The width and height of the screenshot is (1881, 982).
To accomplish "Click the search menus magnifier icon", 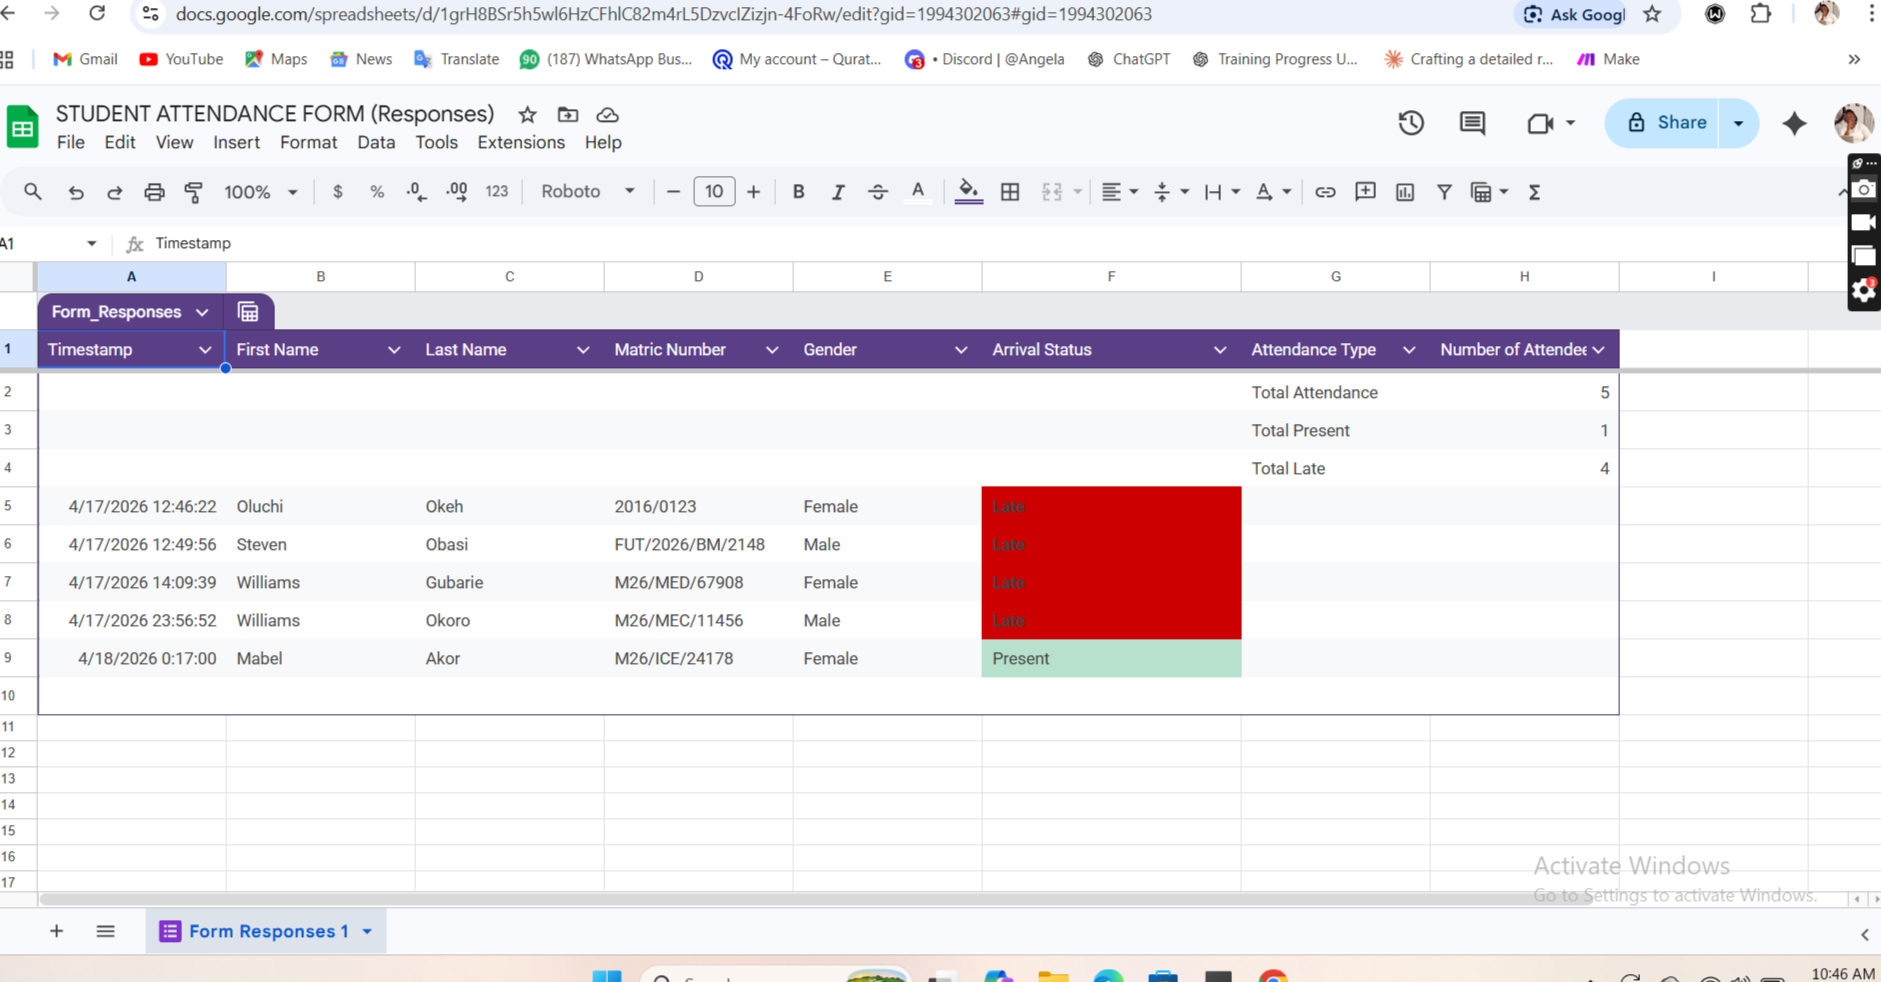I will click(33, 191).
